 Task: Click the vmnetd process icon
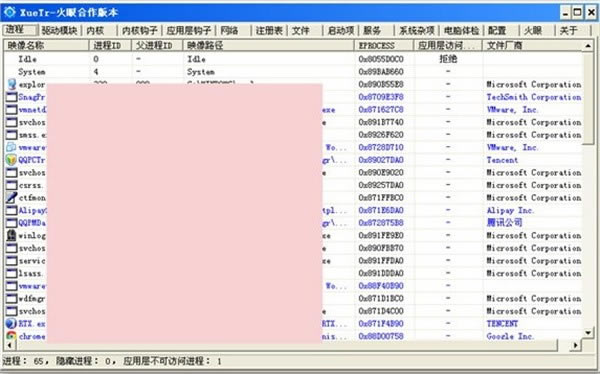click(11, 109)
